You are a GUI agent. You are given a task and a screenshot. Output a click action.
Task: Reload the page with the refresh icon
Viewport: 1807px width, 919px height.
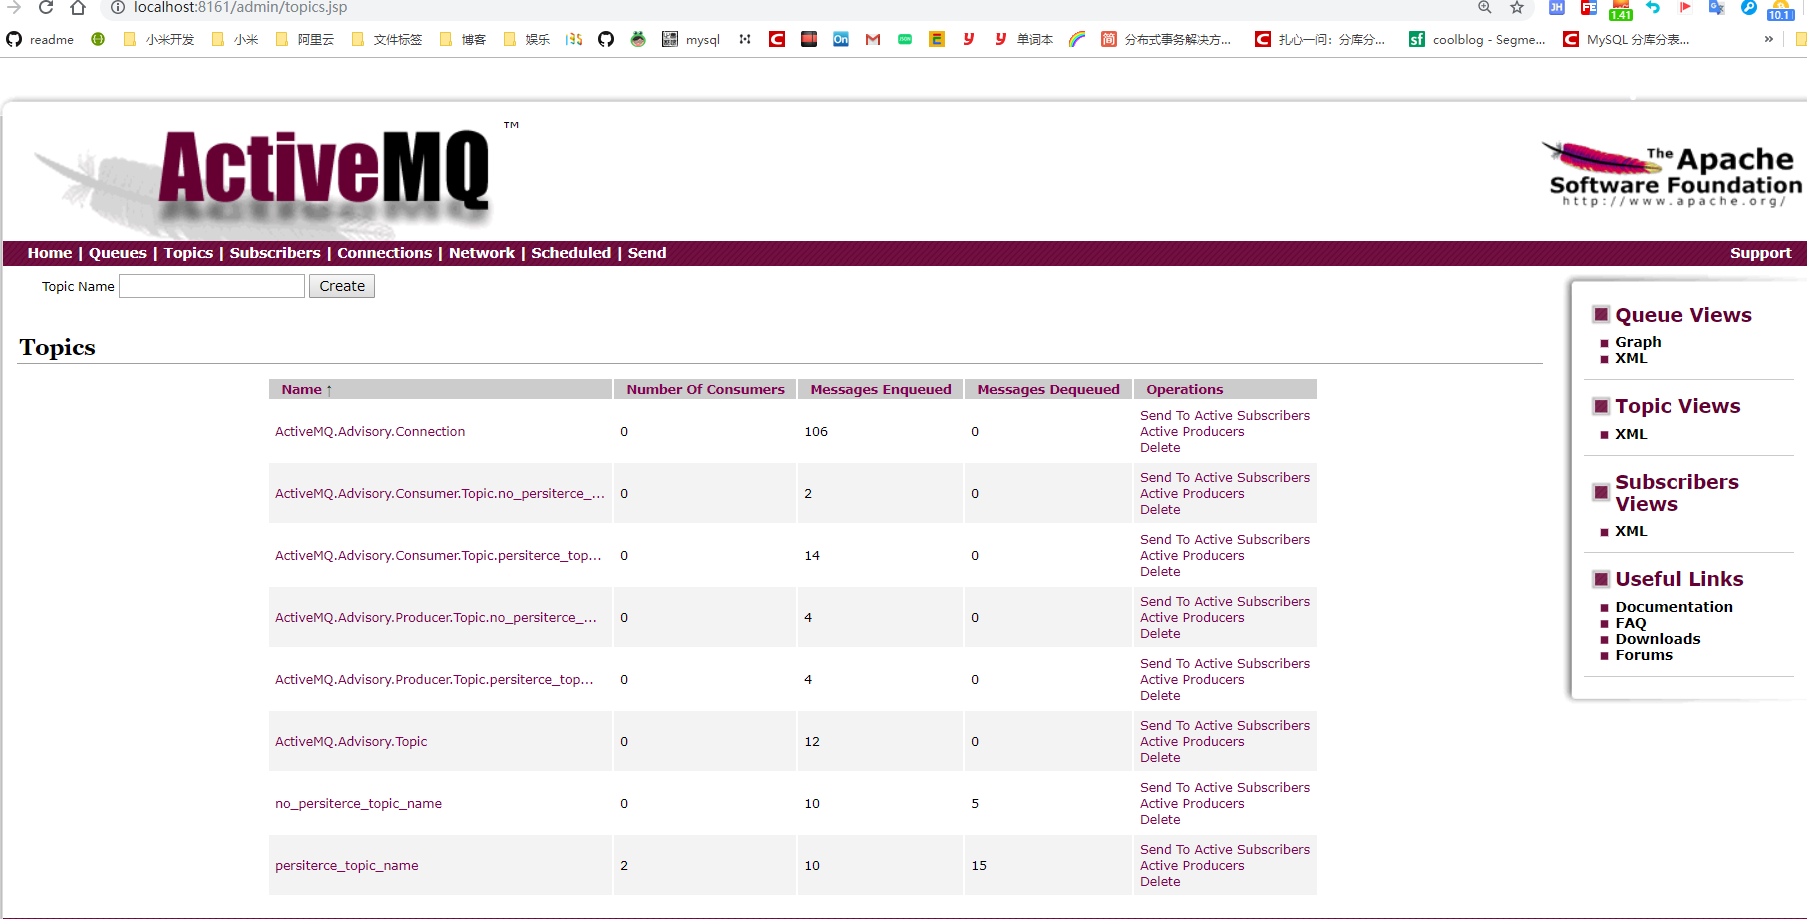coord(46,7)
